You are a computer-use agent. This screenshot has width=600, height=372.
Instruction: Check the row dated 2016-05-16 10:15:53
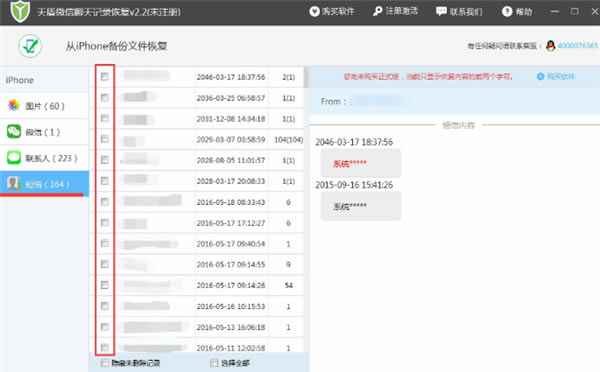[104, 306]
